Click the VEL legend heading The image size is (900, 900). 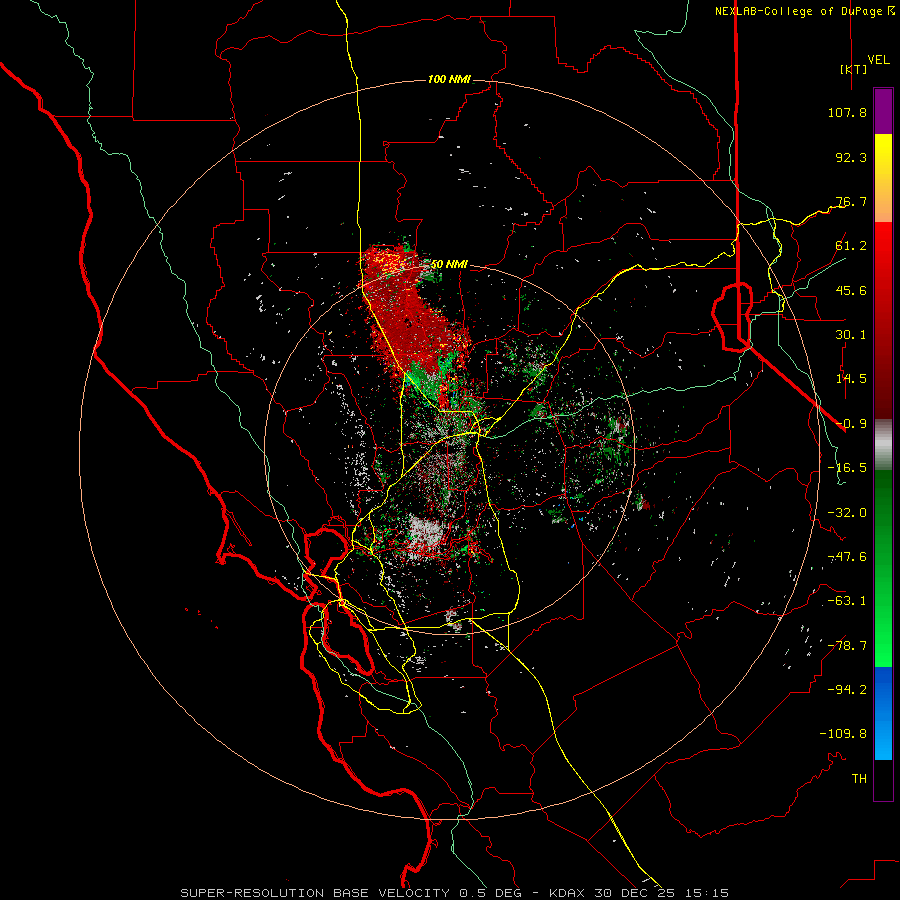[878, 60]
